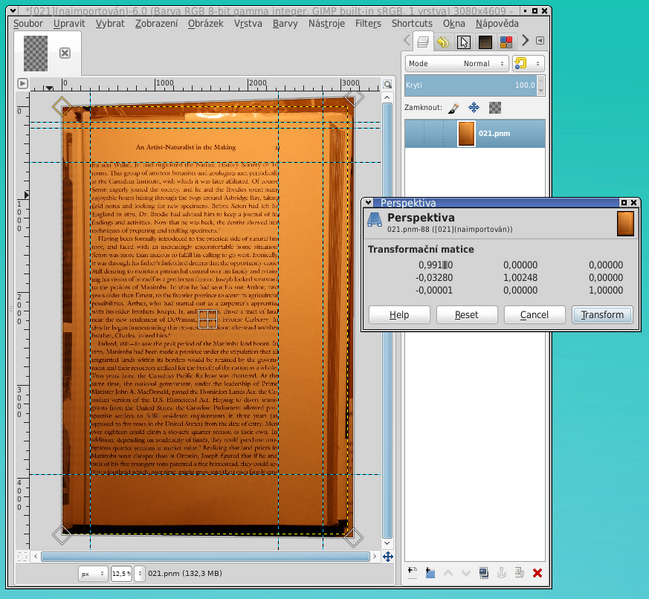This screenshot has width=649, height=599.
Task: Raise the layer up arrow
Action: 448,573
